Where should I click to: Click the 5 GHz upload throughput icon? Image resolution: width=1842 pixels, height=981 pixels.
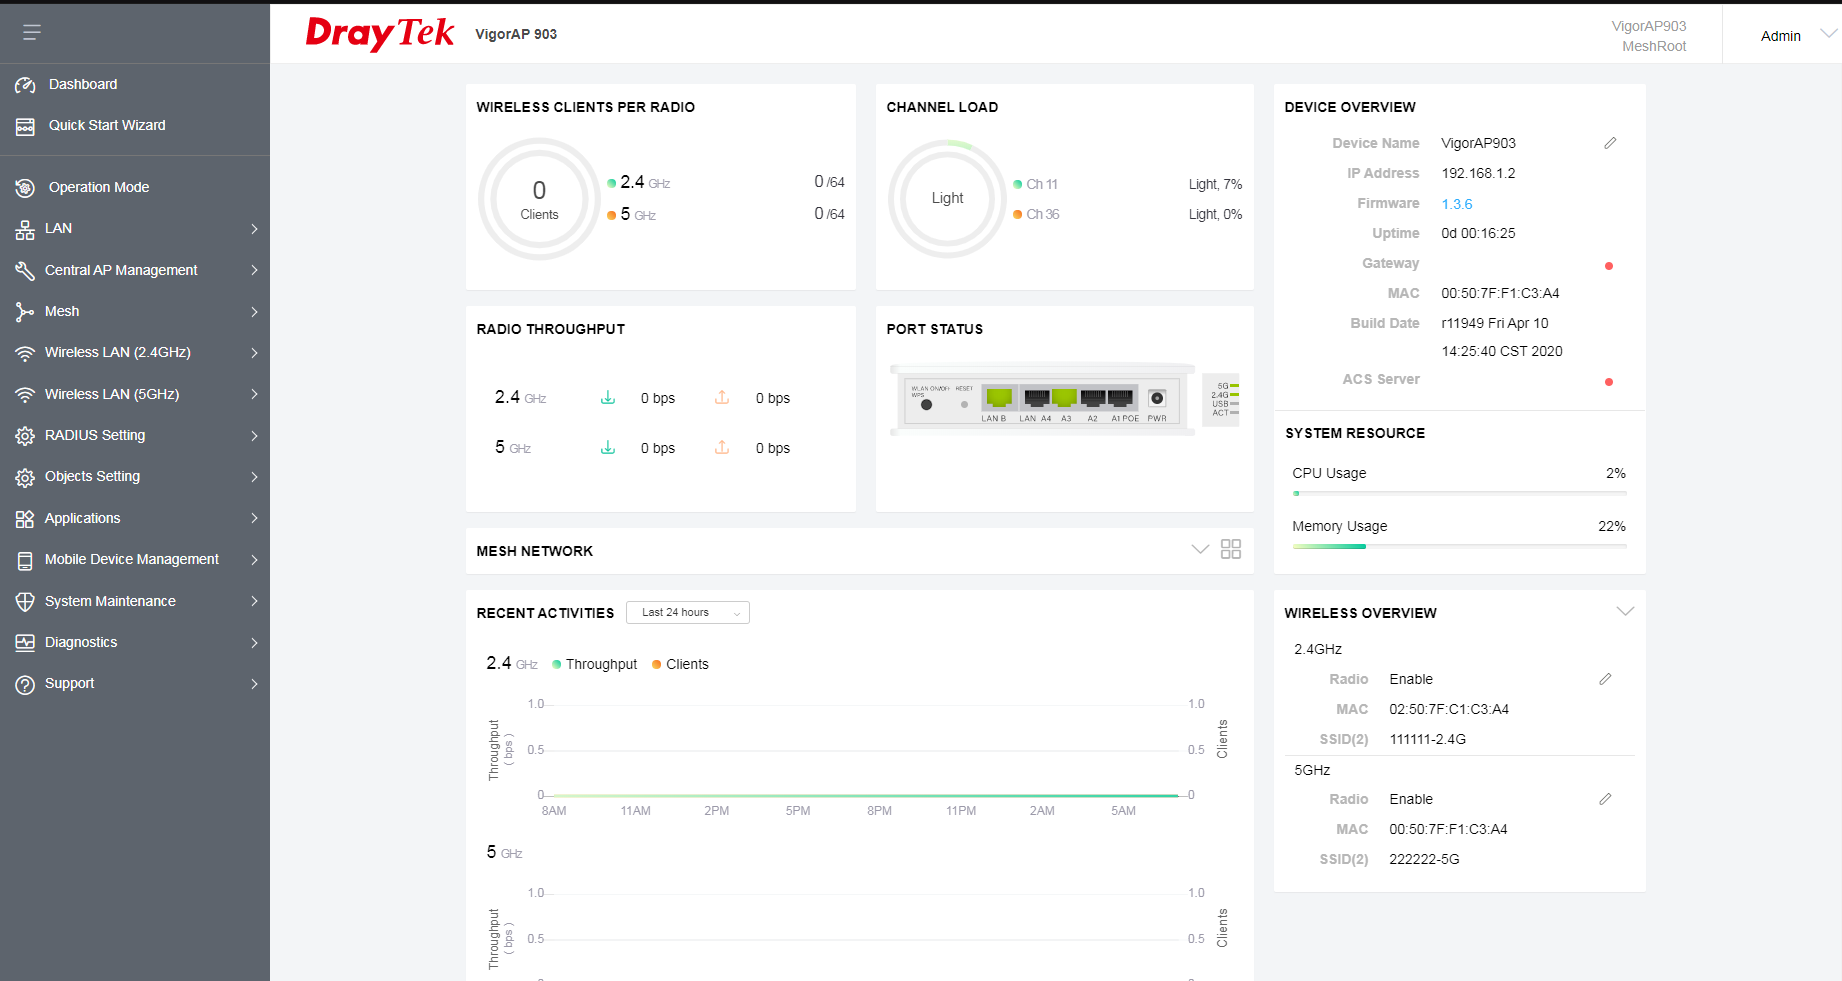tap(722, 448)
